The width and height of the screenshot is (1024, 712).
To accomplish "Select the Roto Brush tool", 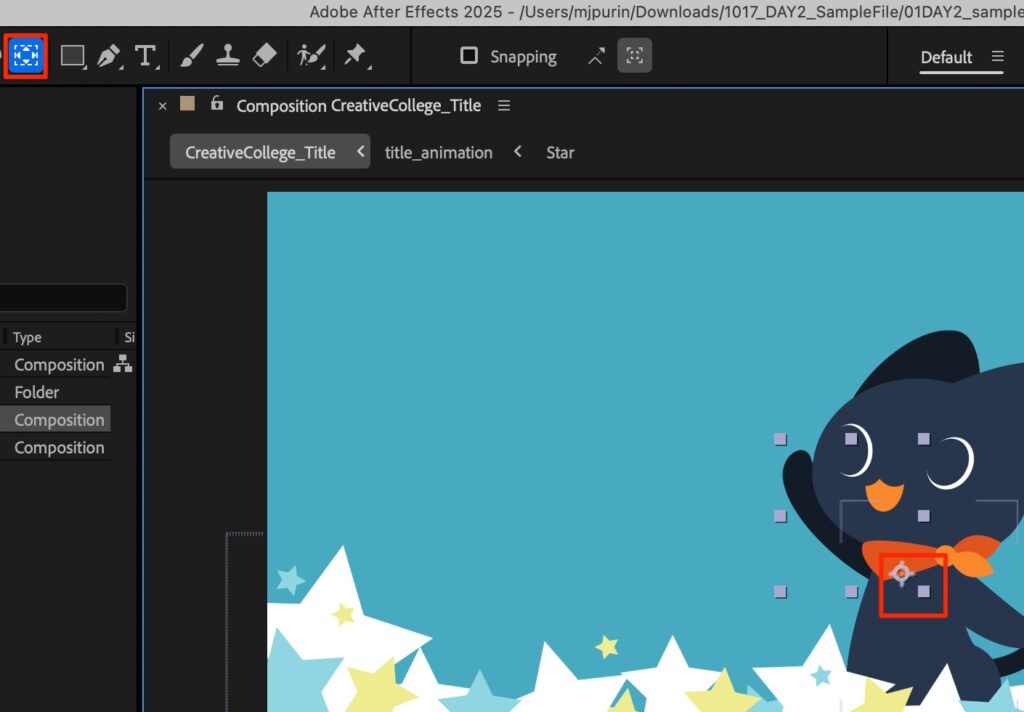I will coord(310,56).
